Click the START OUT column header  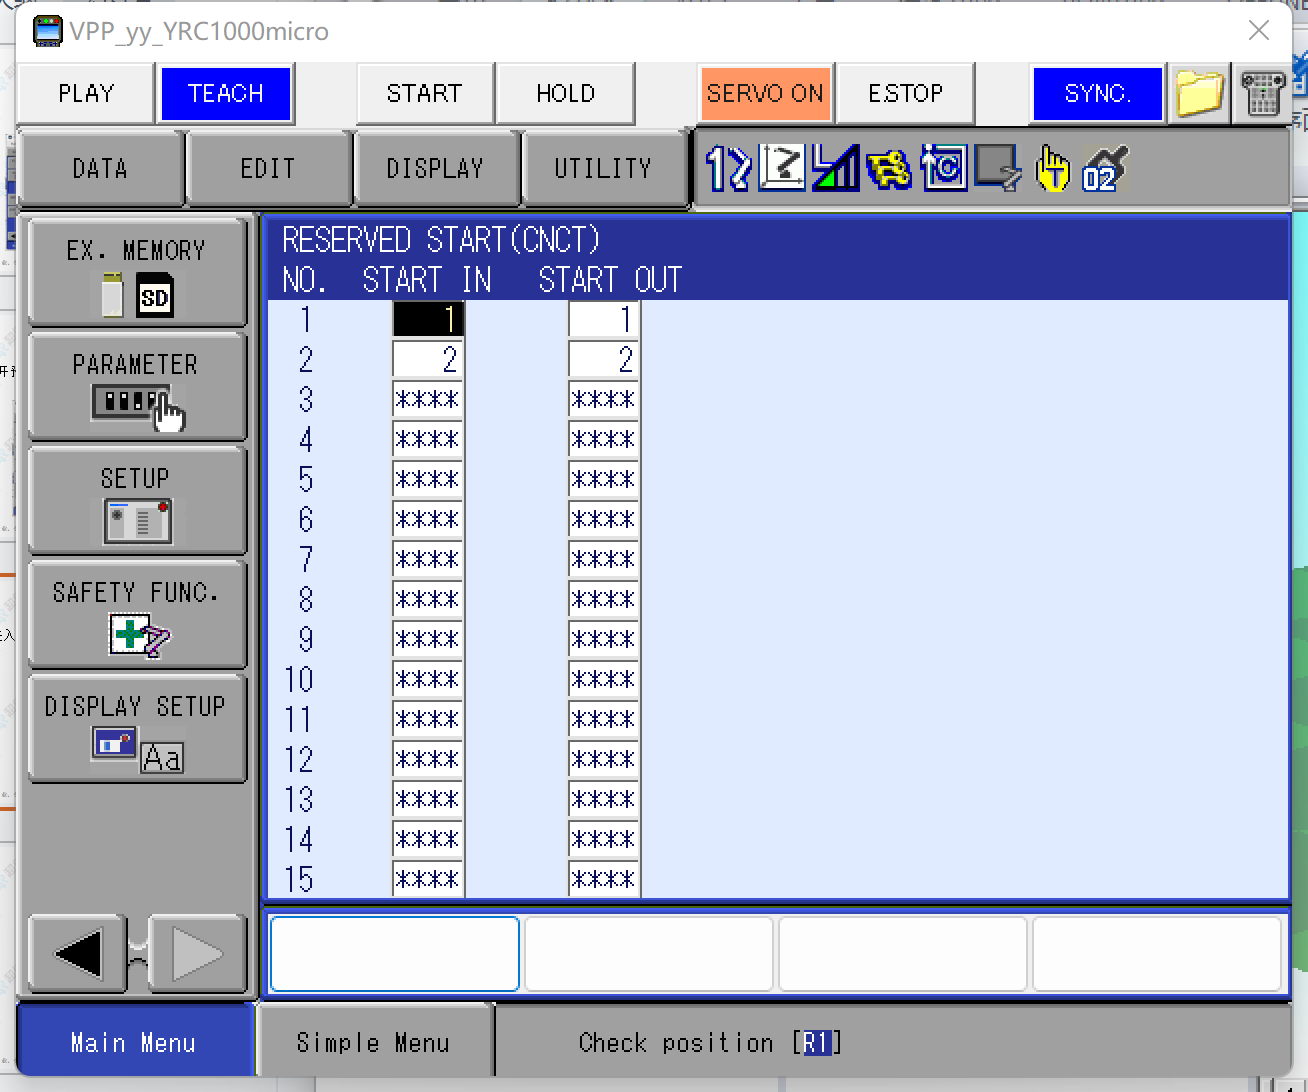(x=610, y=280)
